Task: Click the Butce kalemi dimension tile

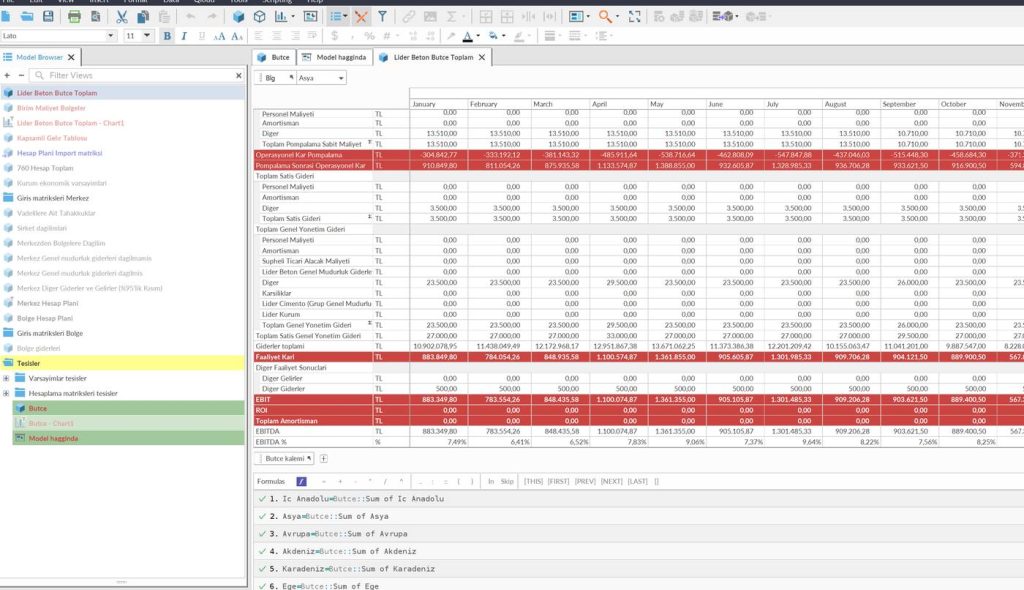Action: tap(285, 459)
